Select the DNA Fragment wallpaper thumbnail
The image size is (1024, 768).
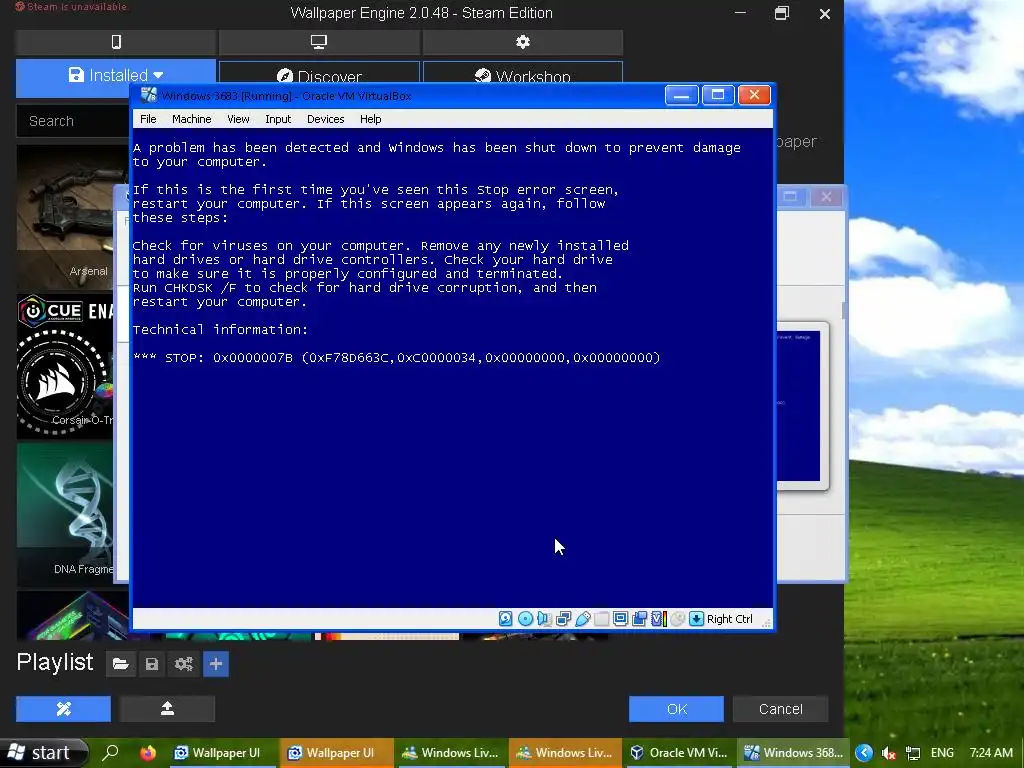pos(65,514)
